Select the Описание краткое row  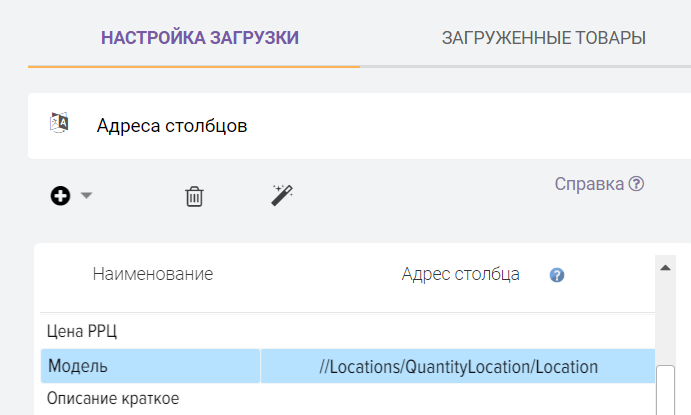coord(119,399)
